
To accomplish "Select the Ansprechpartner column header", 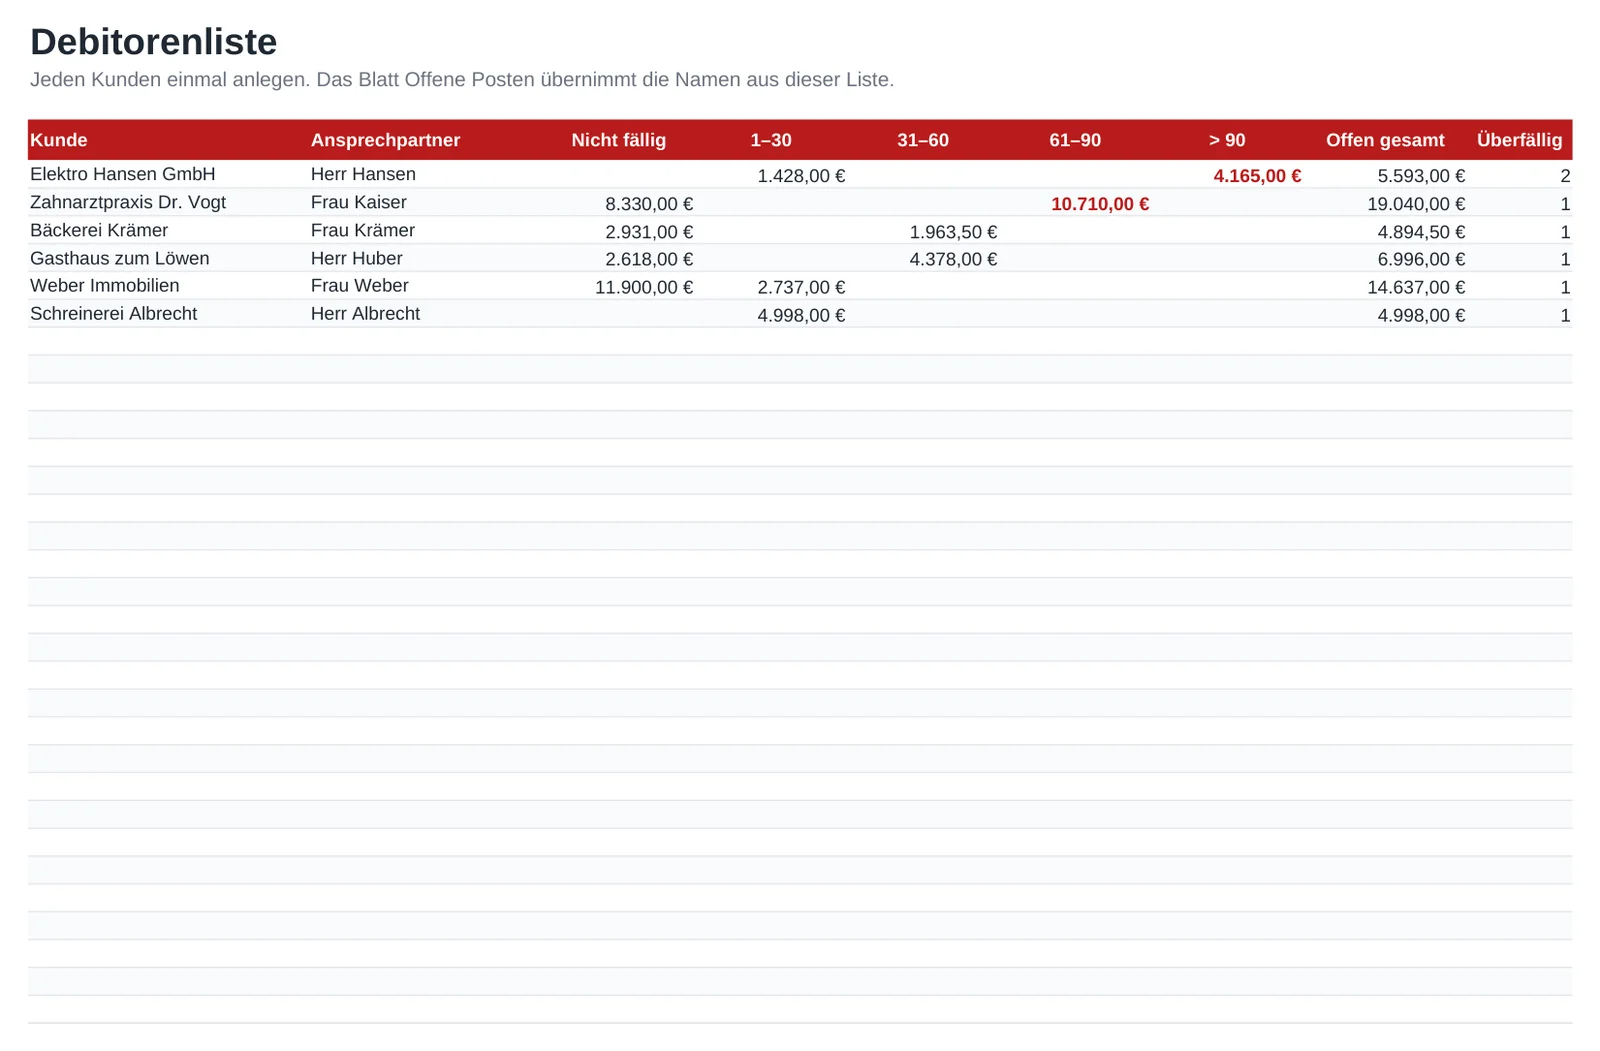I will point(385,140).
